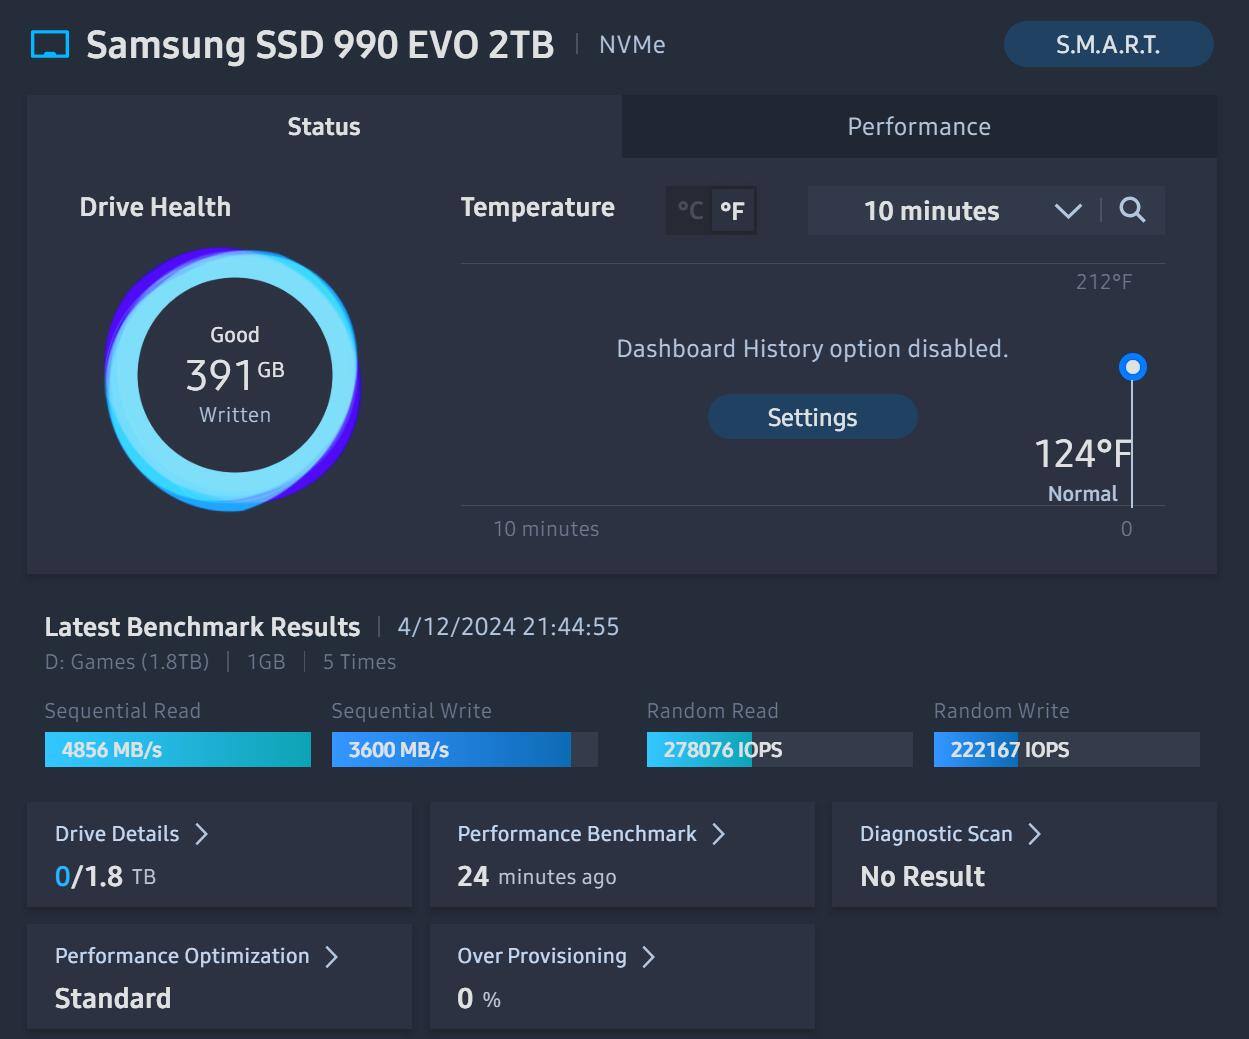Image resolution: width=1249 pixels, height=1039 pixels.
Task: Open the Diagnostic Scan No Result card
Action: (x=1024, y=856)
